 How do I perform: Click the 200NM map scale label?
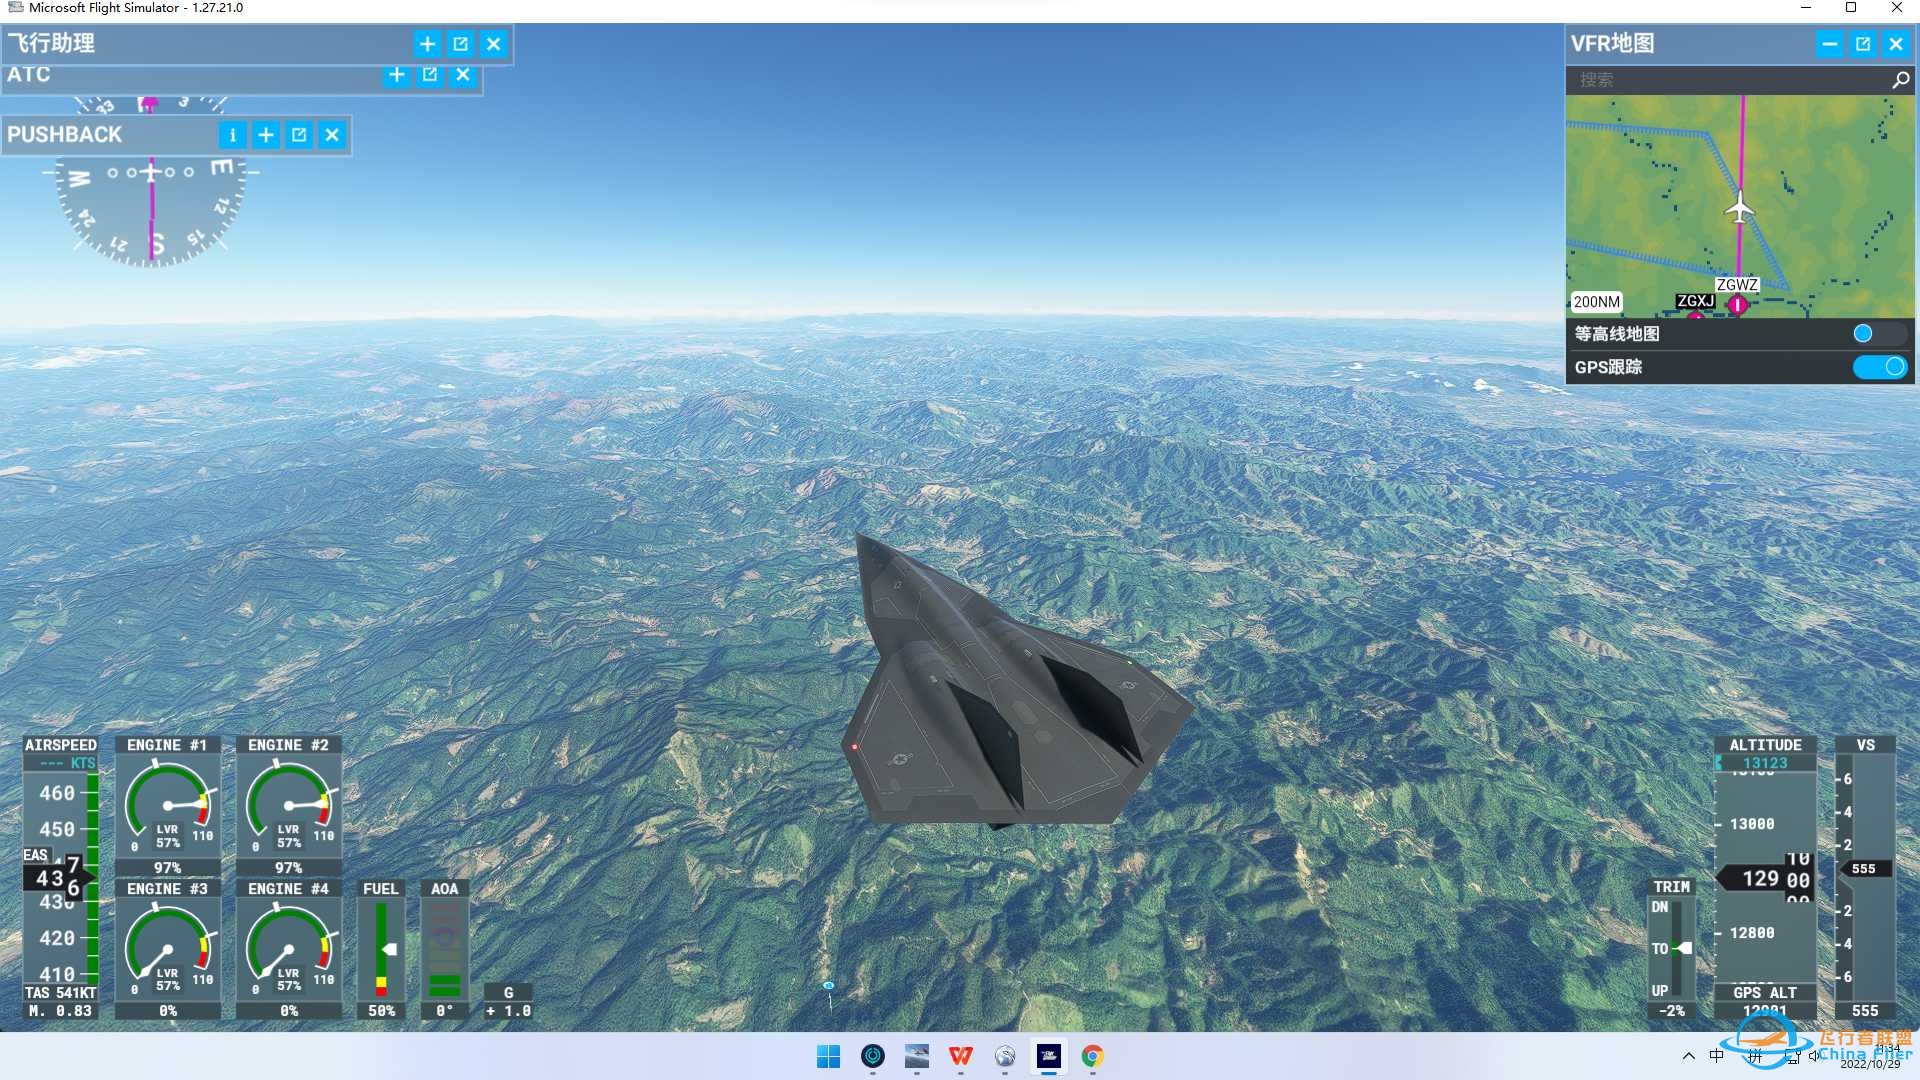point(1596,302)
